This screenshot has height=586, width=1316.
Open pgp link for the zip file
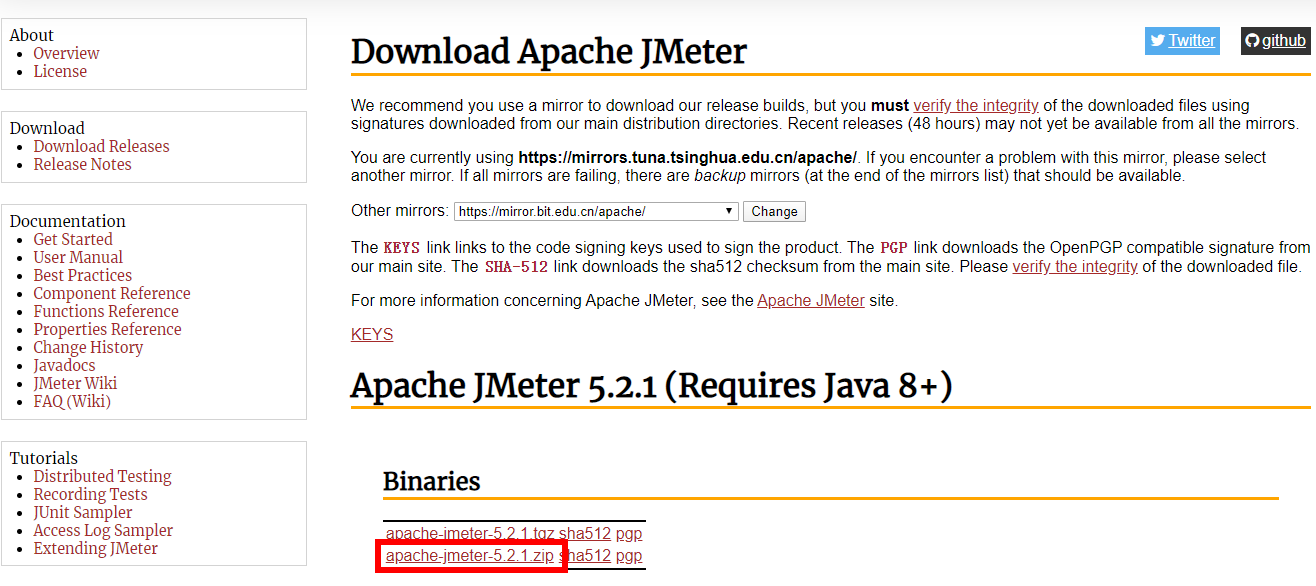click(629, 556)
